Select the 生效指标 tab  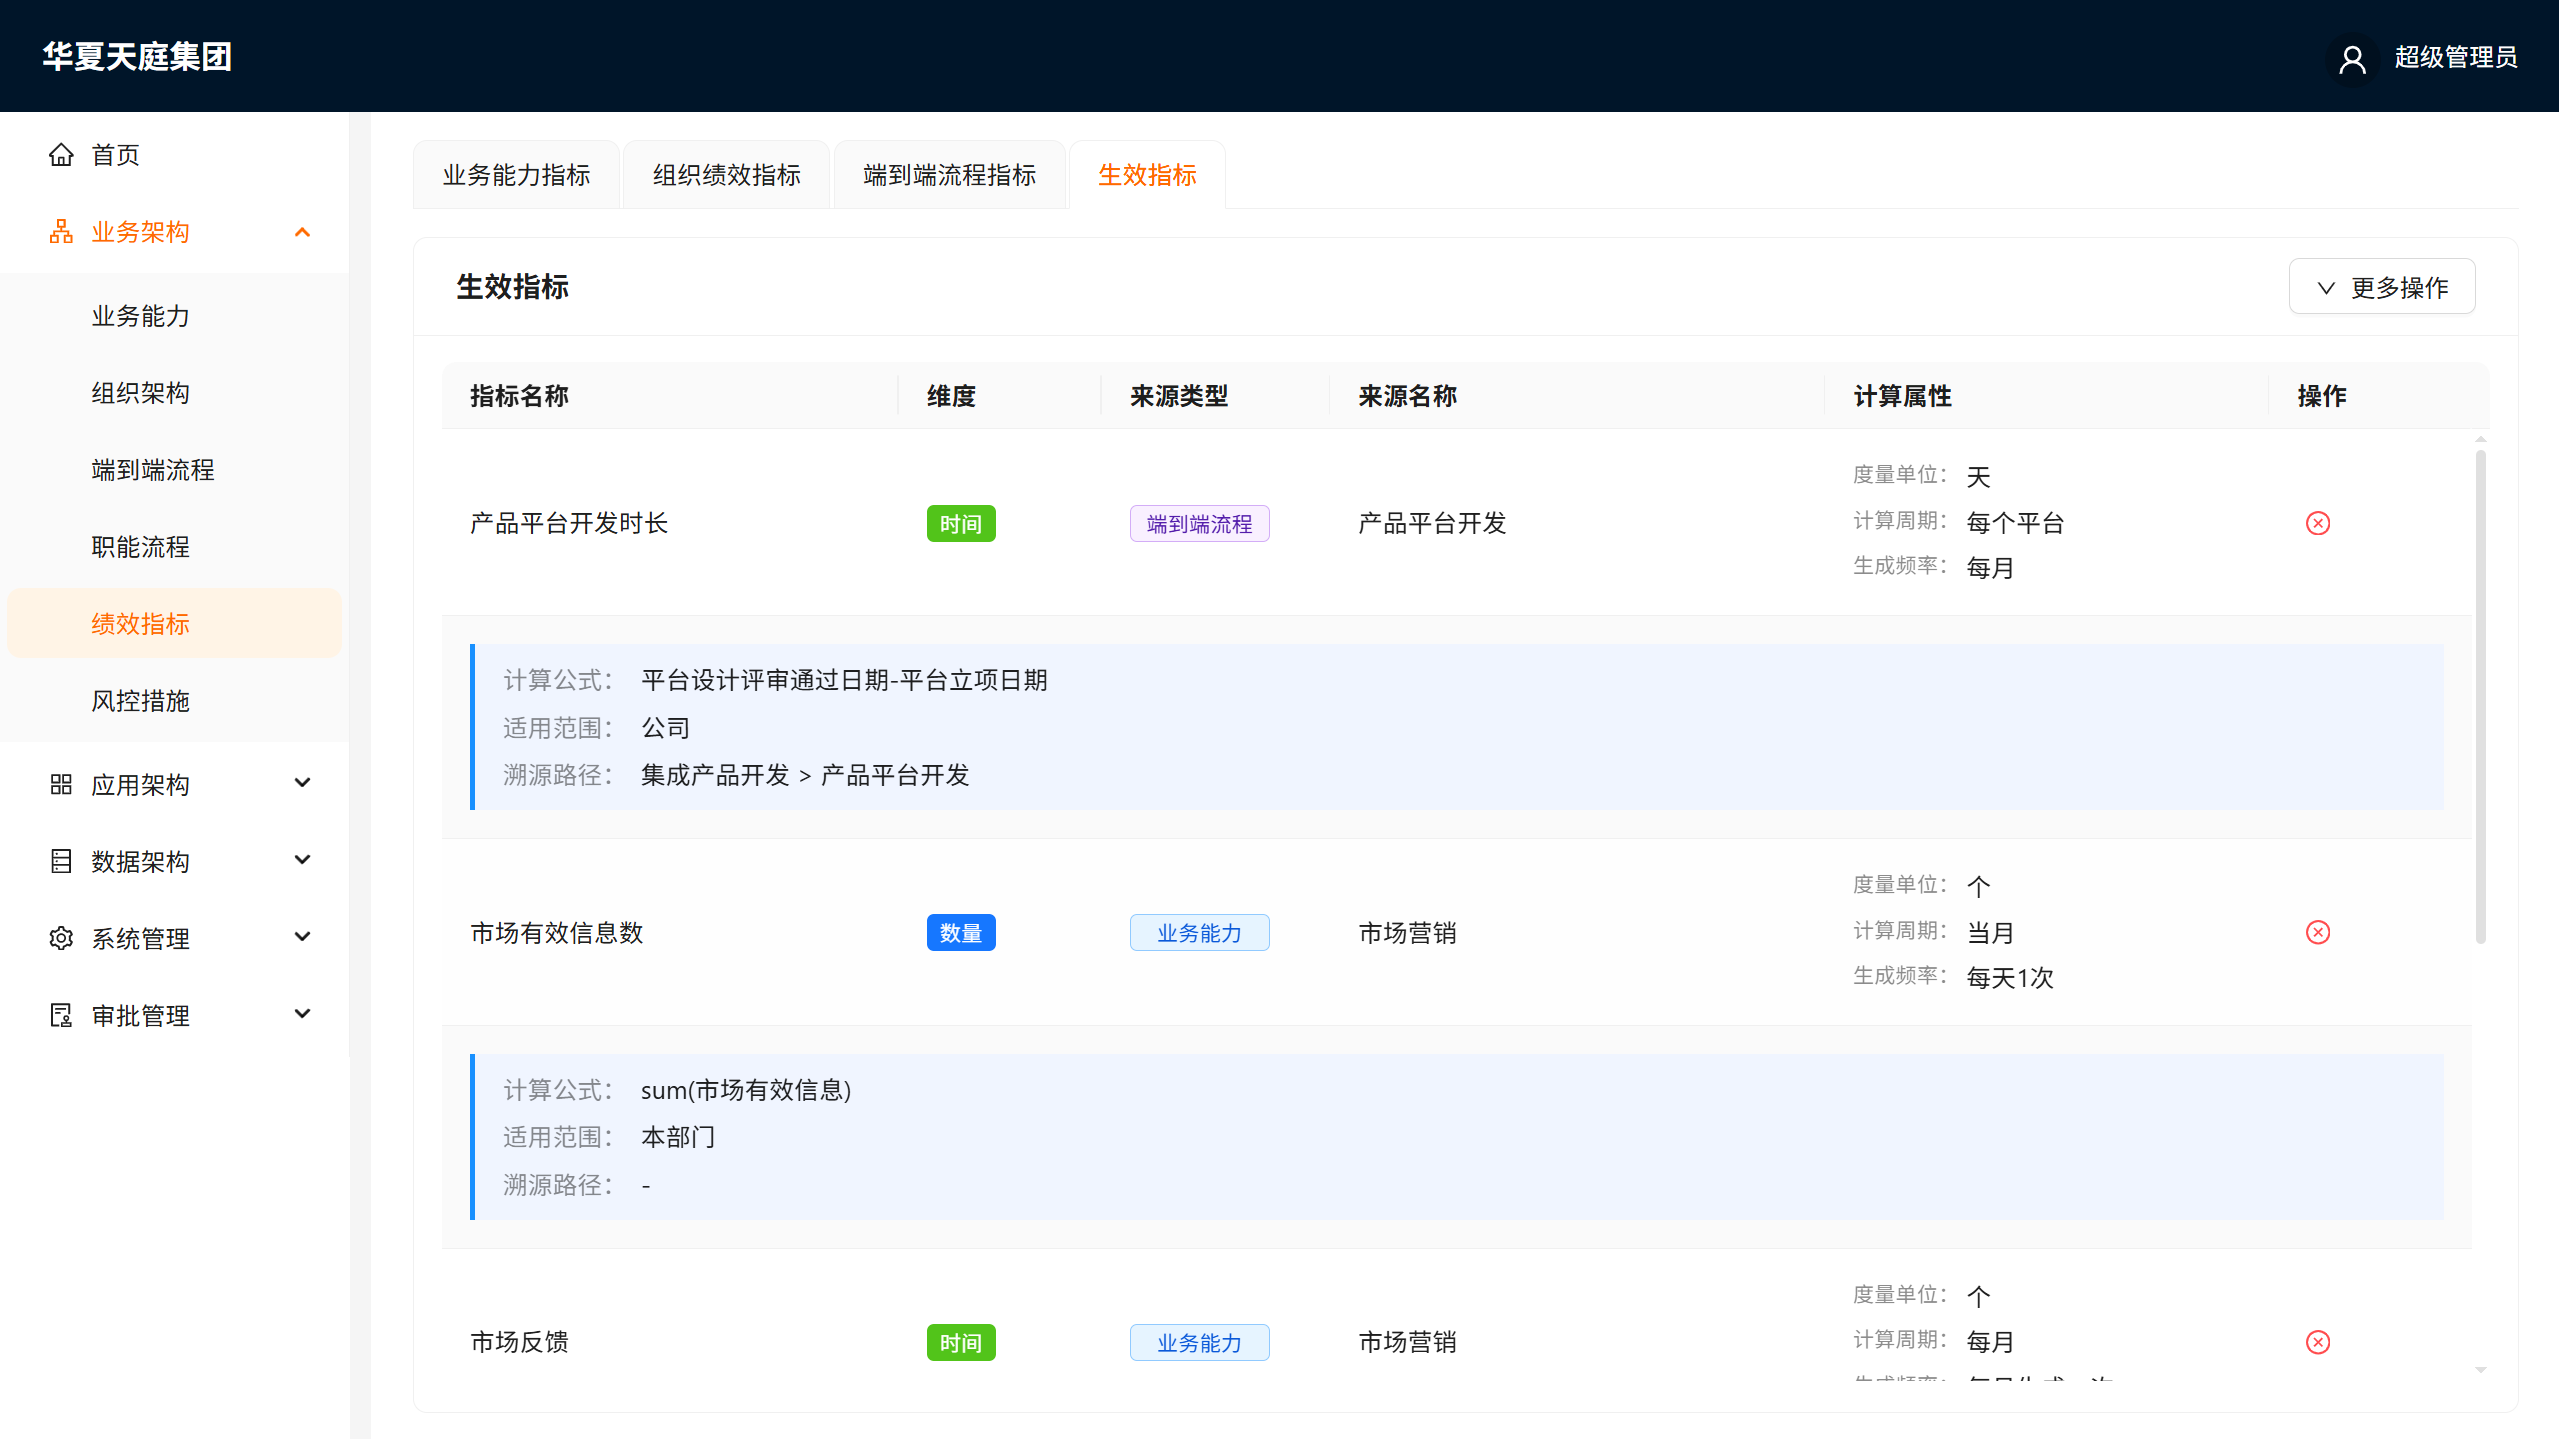point(1147,175)
